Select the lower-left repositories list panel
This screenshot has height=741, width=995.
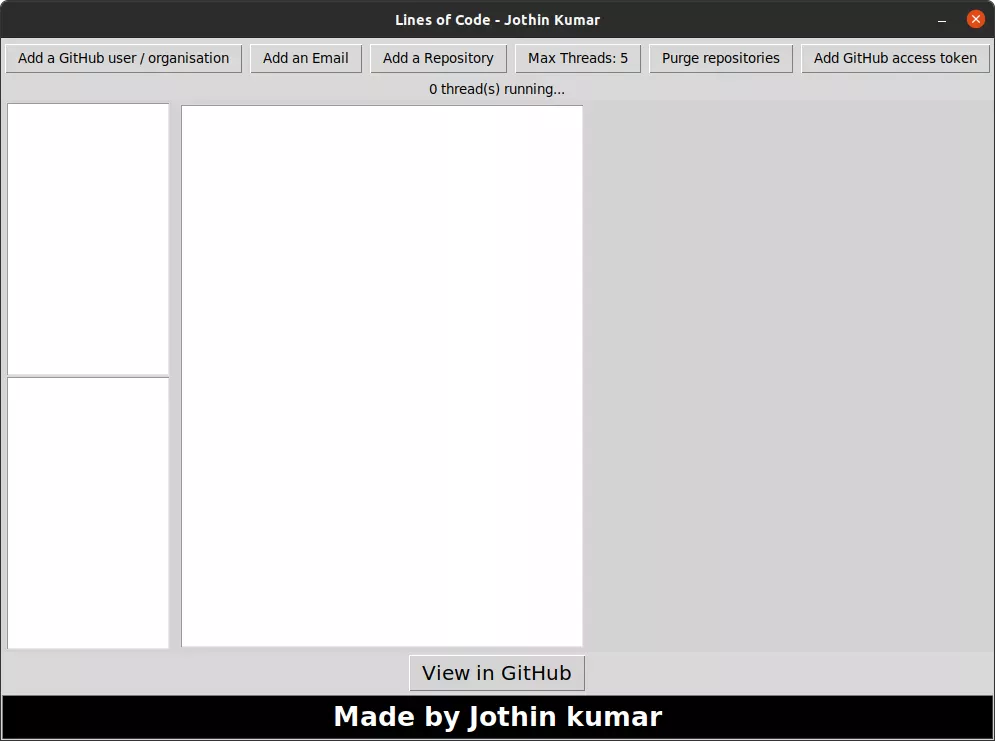click(88, 512)
